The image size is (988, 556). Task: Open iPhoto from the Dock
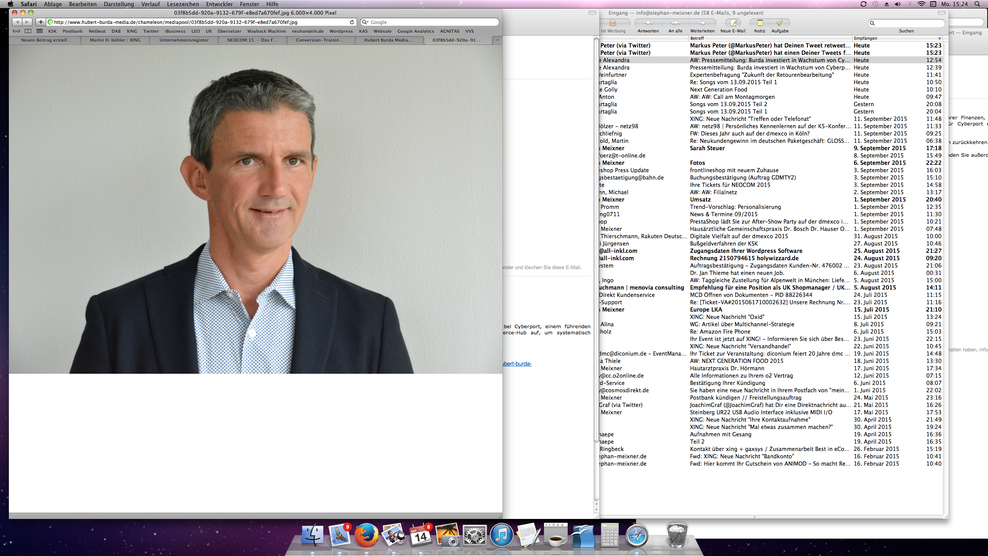394,535
